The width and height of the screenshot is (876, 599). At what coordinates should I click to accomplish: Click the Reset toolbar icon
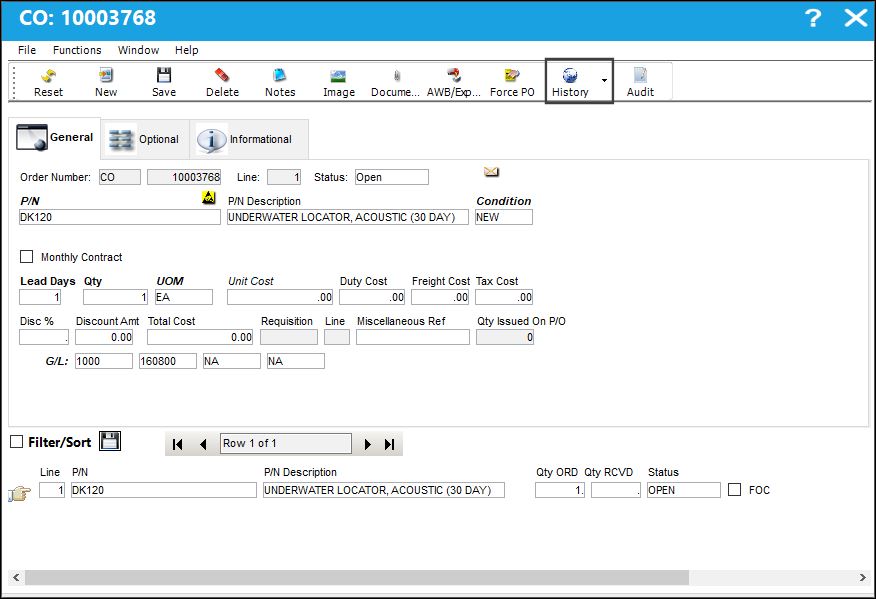click(x=48, y=82)
